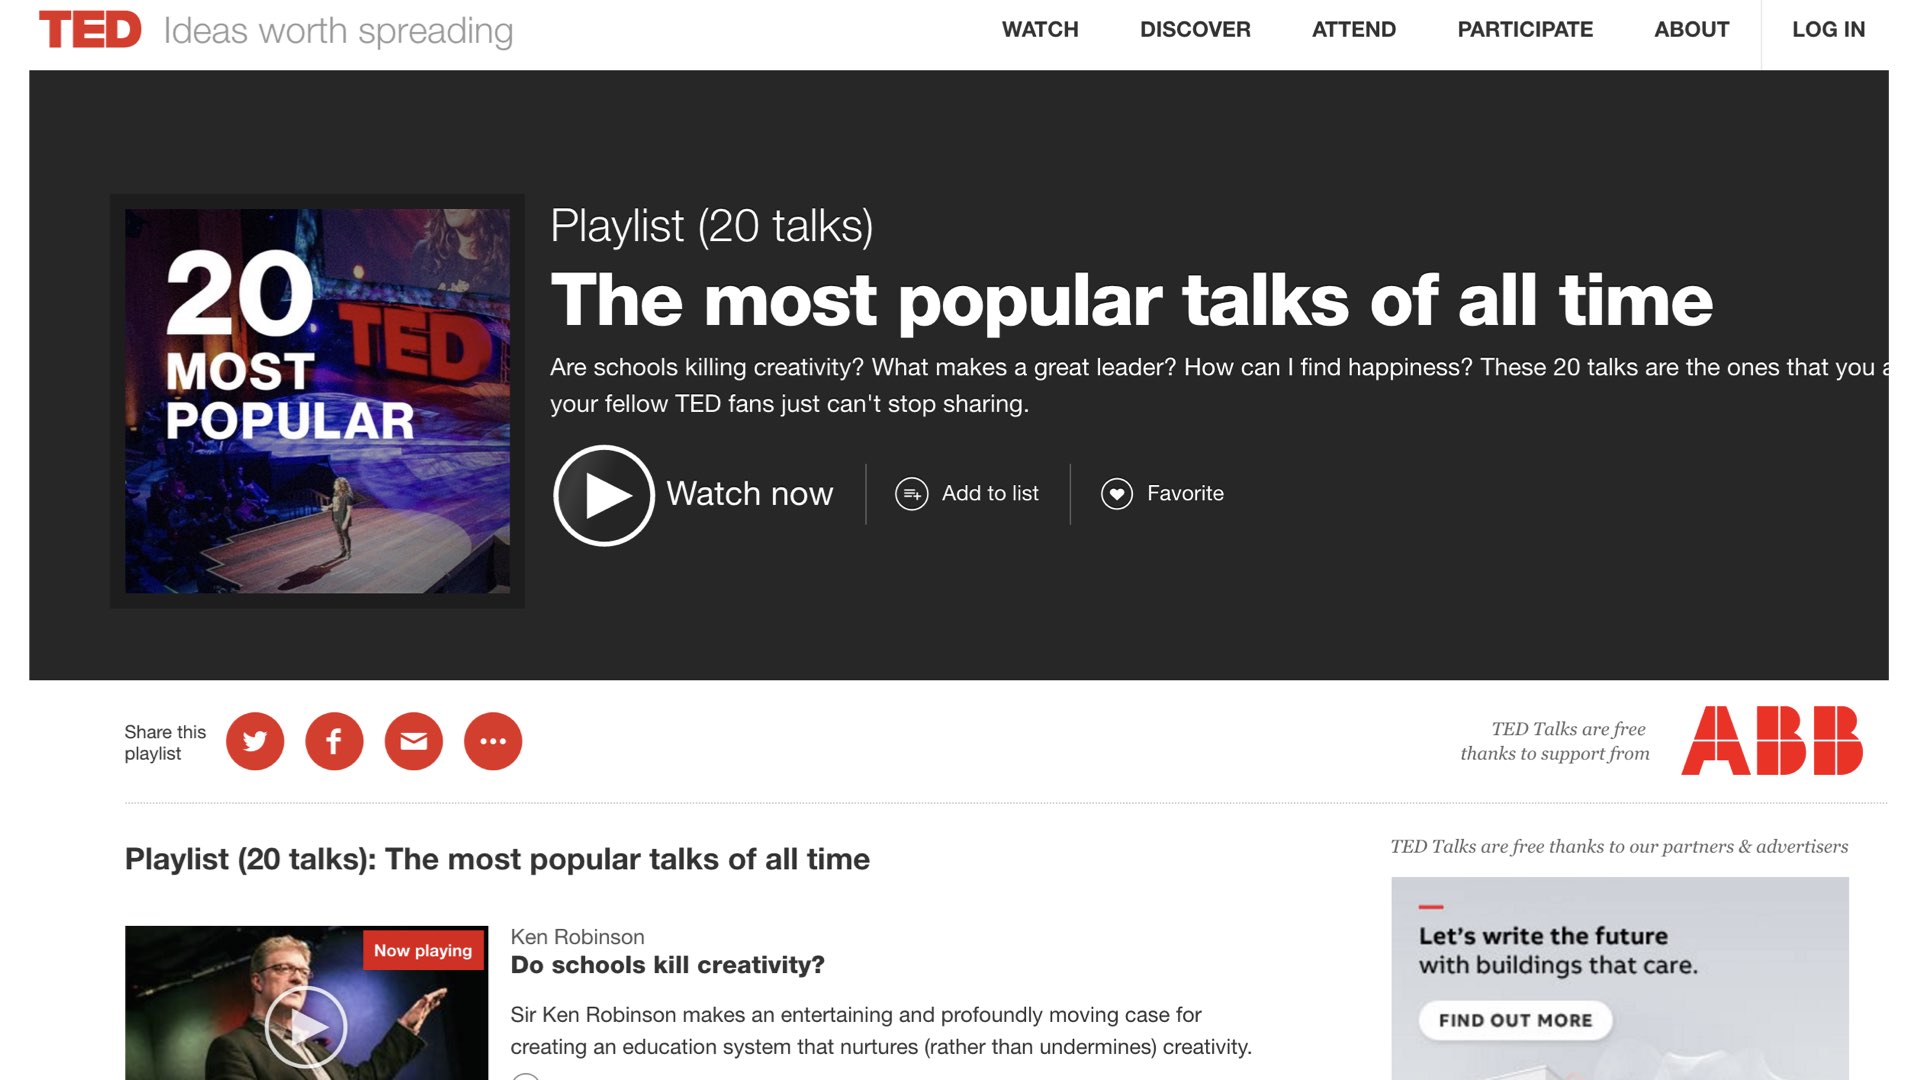Click FIND OUT MORE in the ad

1515,1020
